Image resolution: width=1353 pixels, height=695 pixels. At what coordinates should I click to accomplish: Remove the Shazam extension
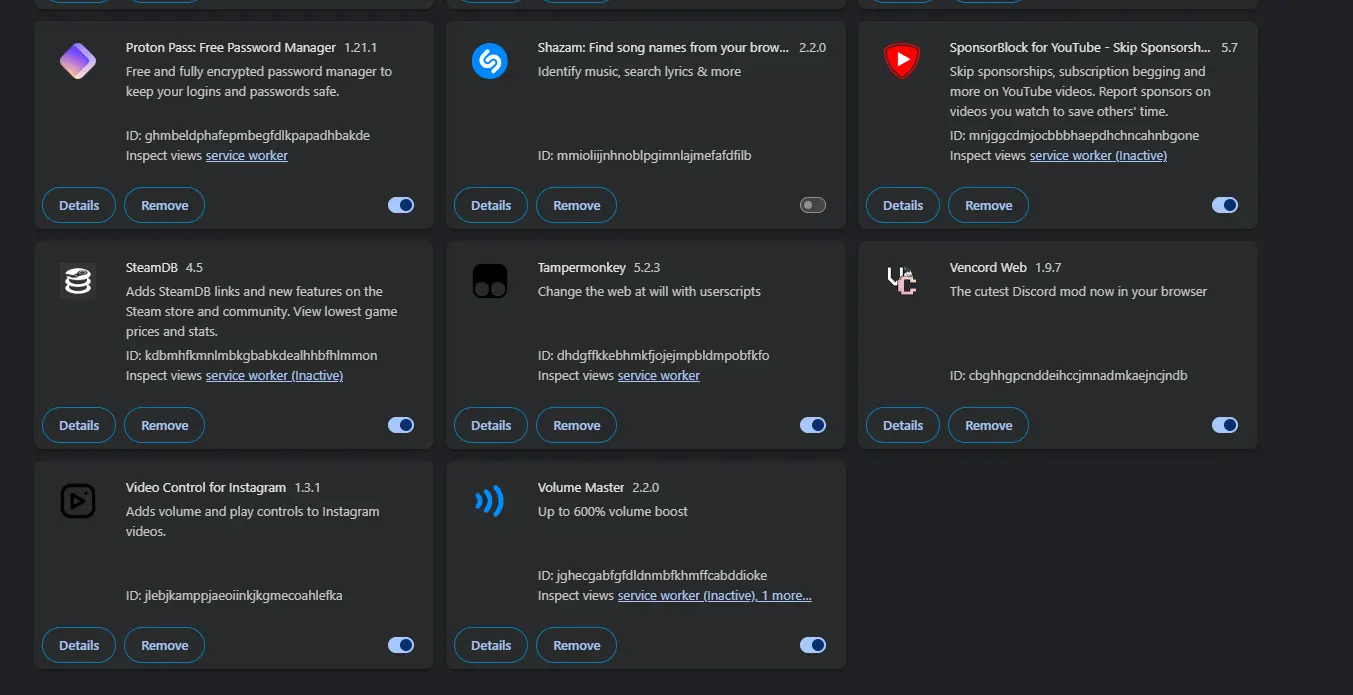pyautogui.click(x=577, y=205)
